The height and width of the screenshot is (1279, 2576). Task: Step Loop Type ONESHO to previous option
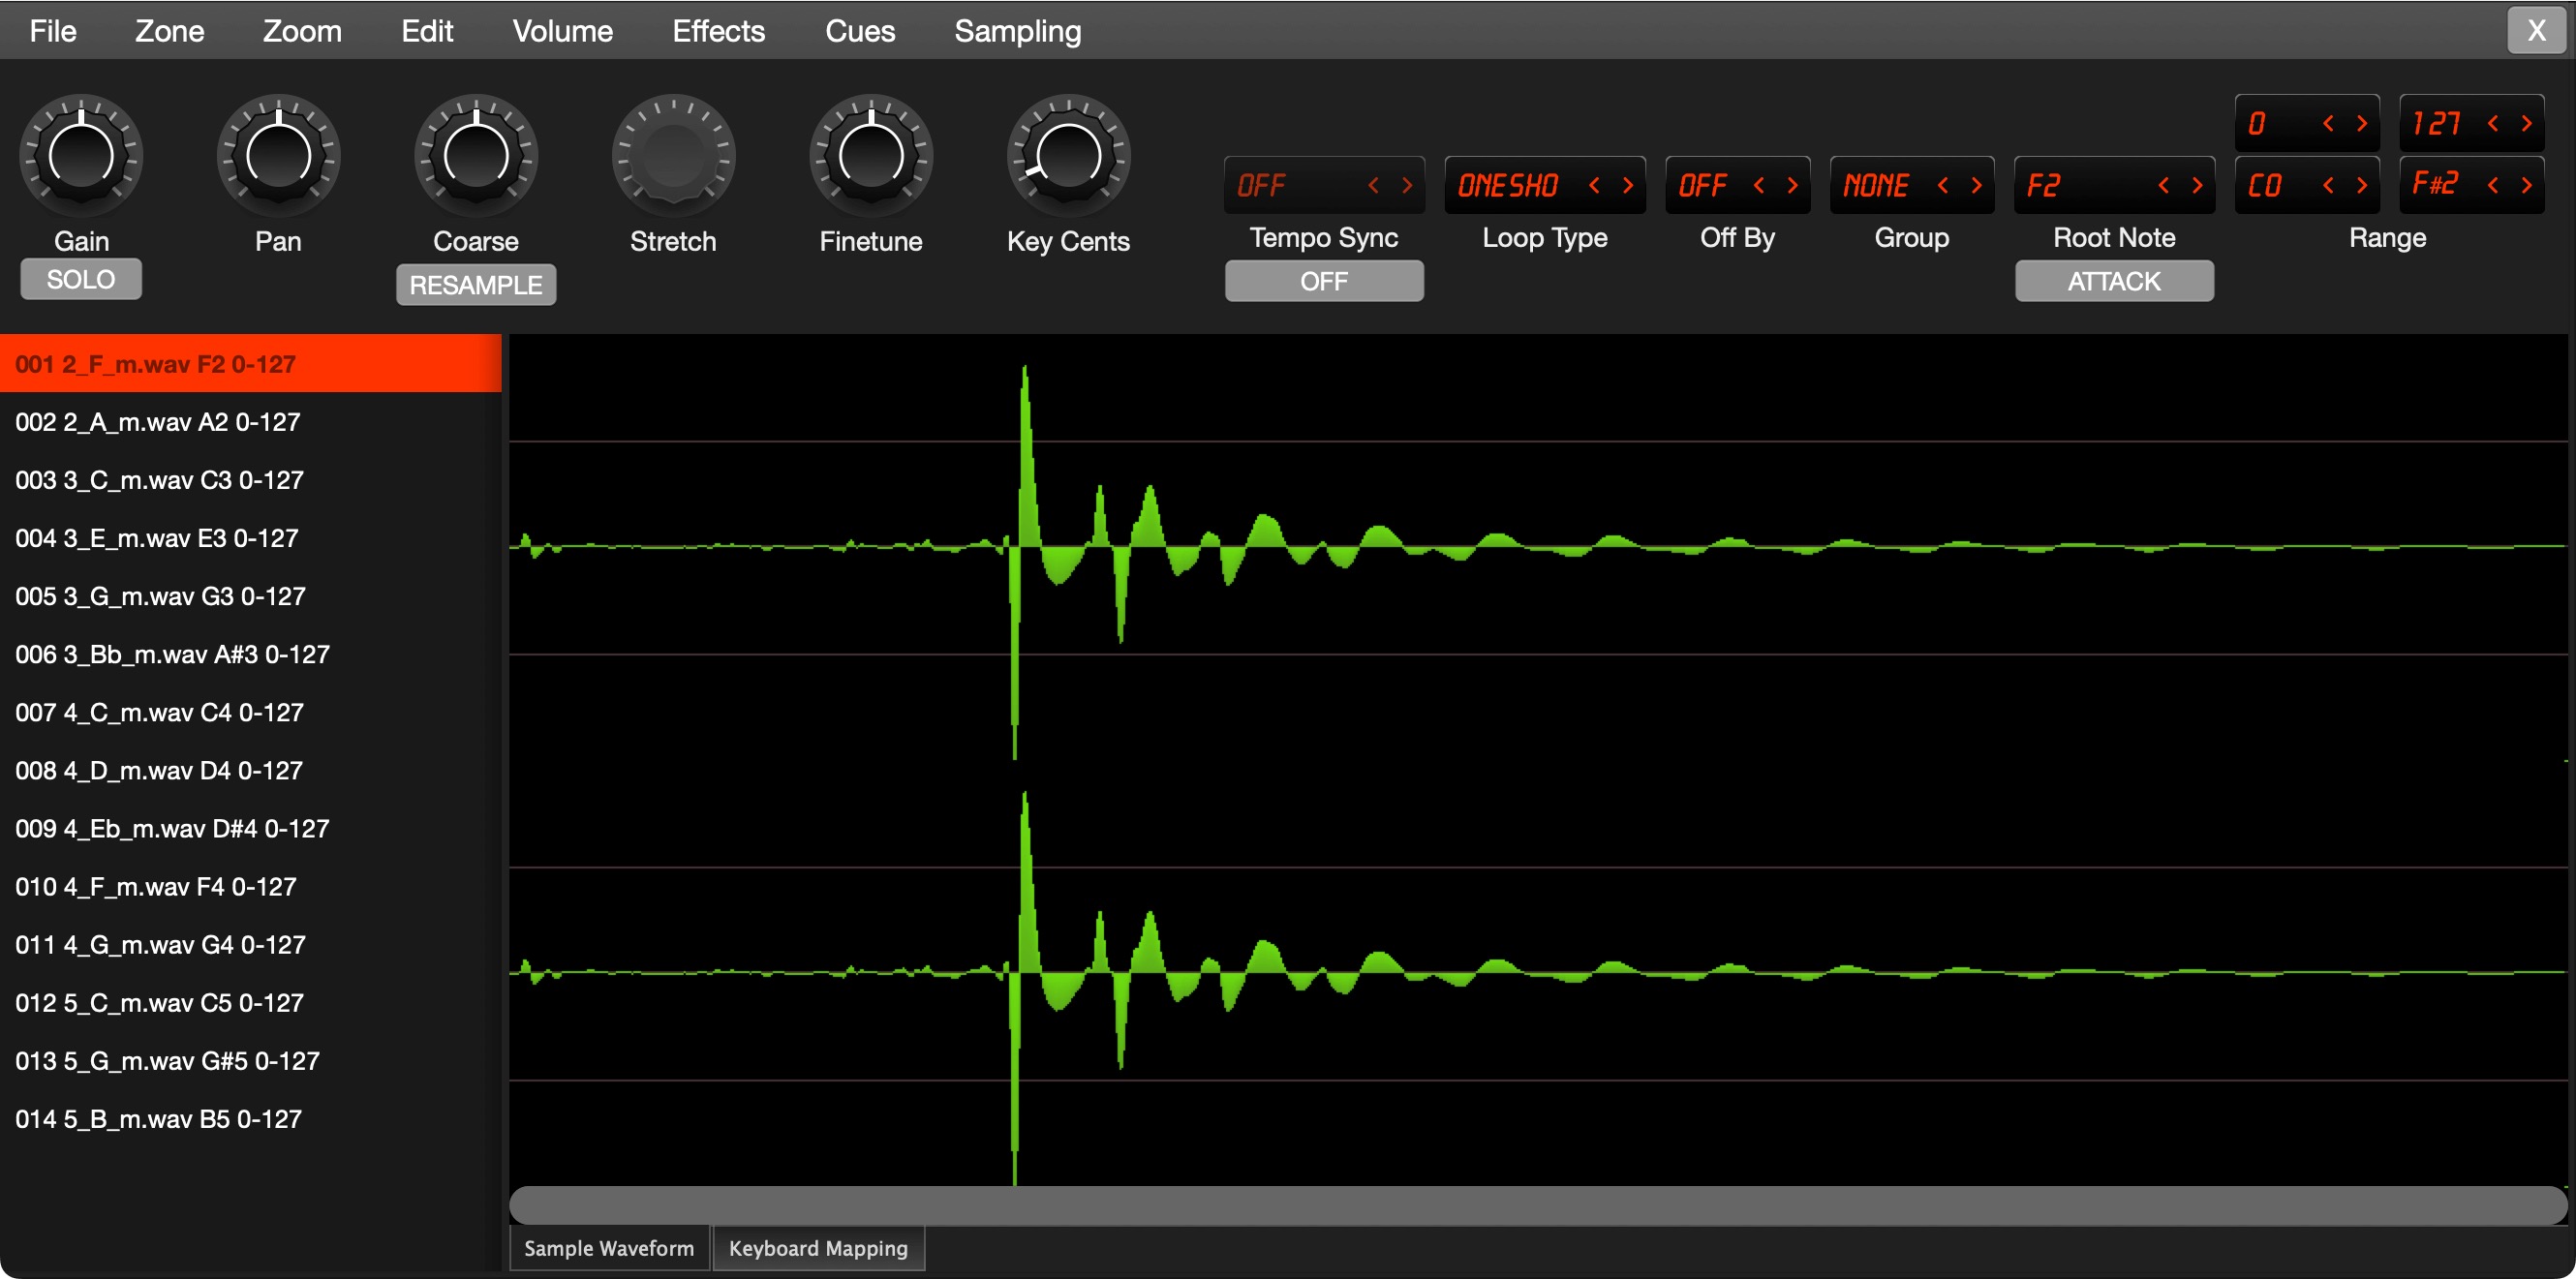[1595, 185]
